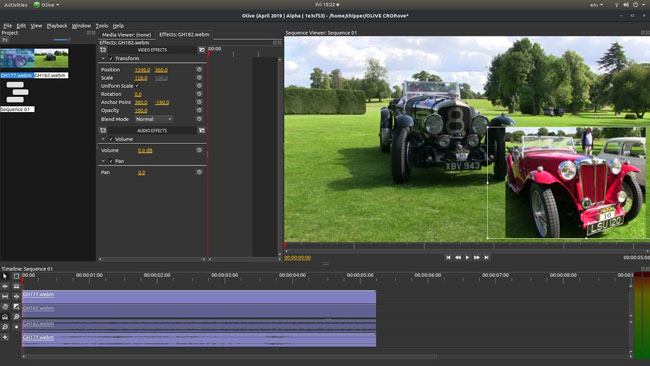Open the Add item plus tool
This screenshot has width=650, height=366.
coord(5,337)
